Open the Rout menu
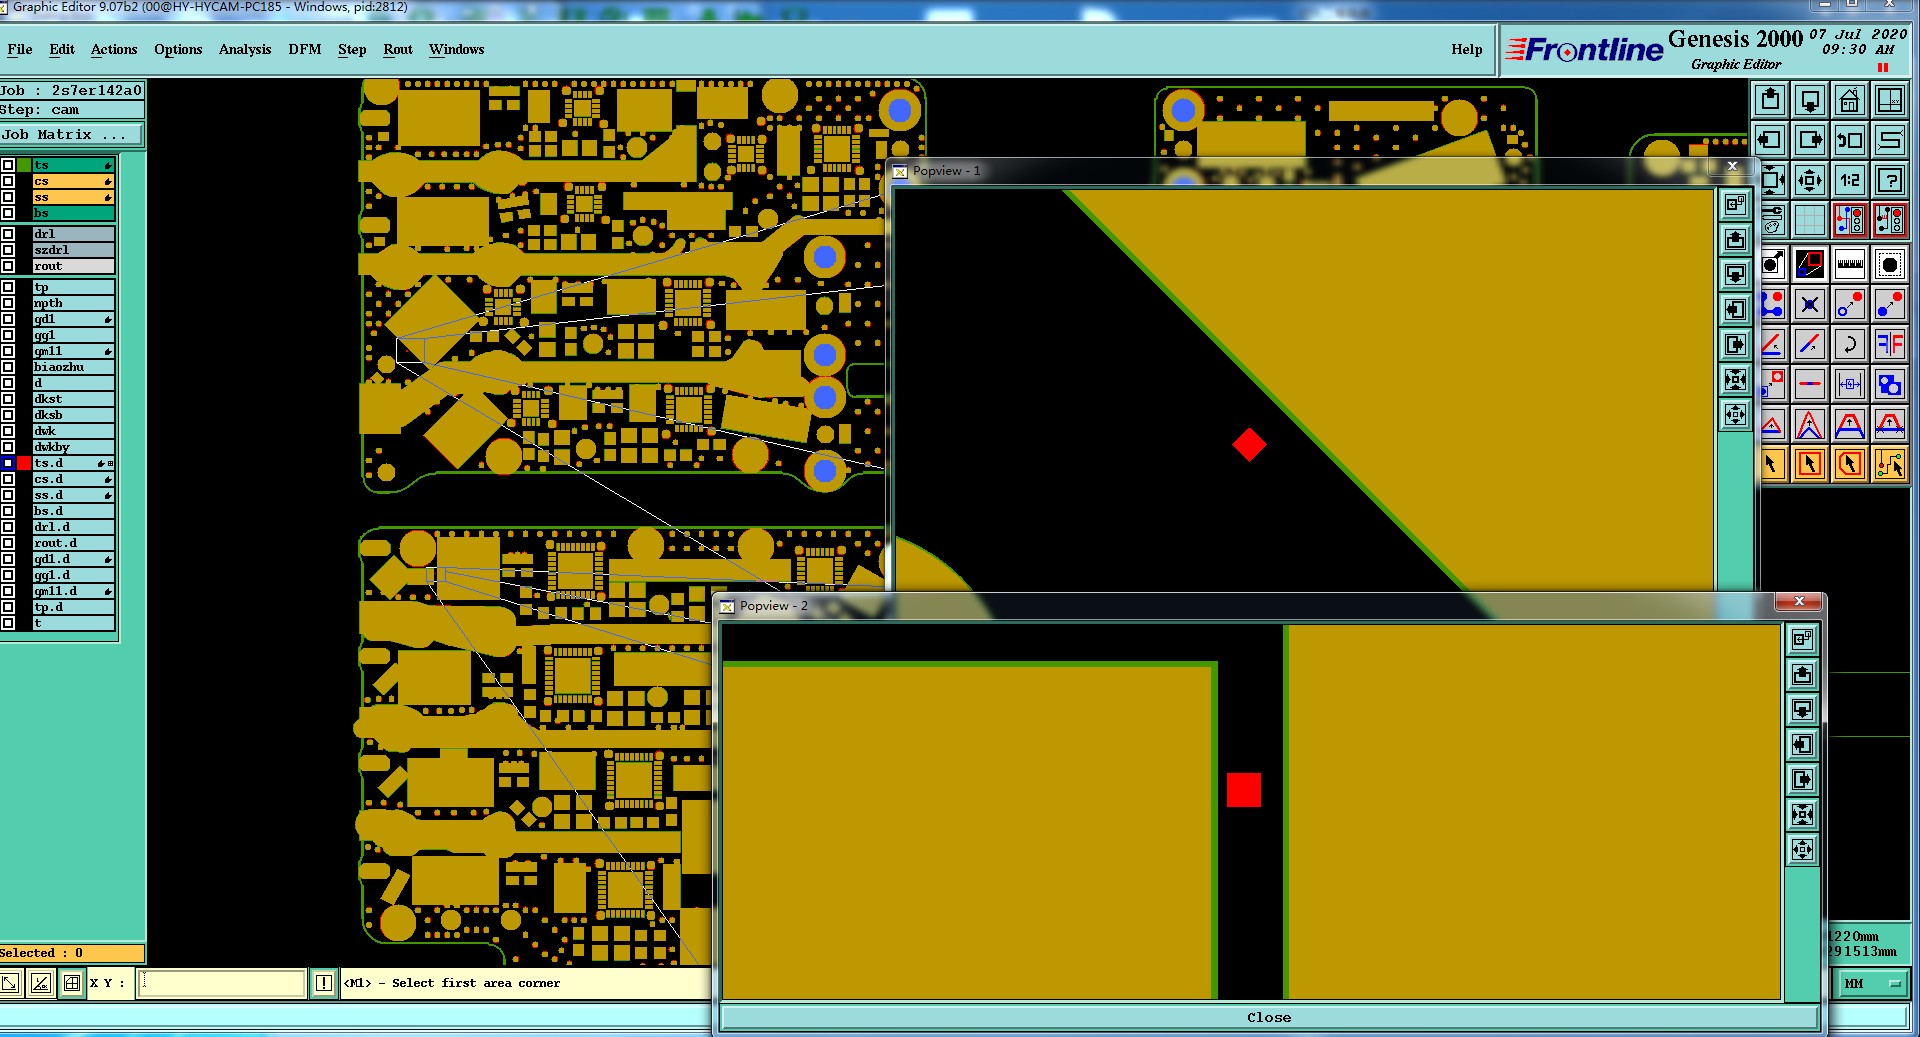This screenshot has width=1920, height=1037. [x=398, y=49]
